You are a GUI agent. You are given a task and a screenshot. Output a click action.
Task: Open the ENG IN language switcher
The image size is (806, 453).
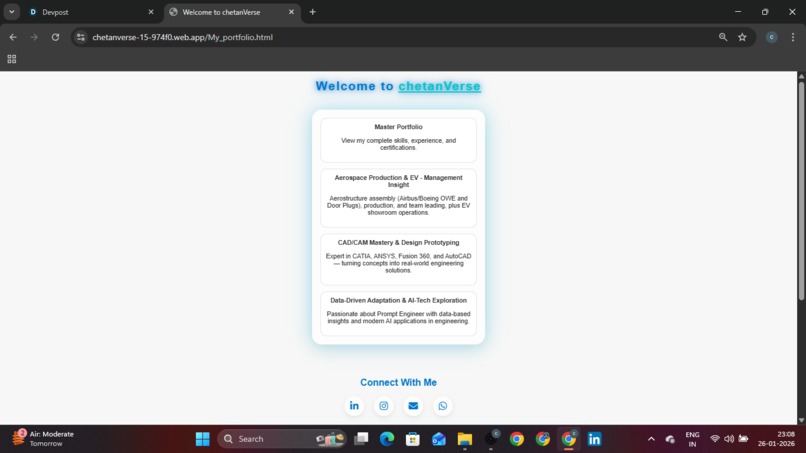coord(692,439)
